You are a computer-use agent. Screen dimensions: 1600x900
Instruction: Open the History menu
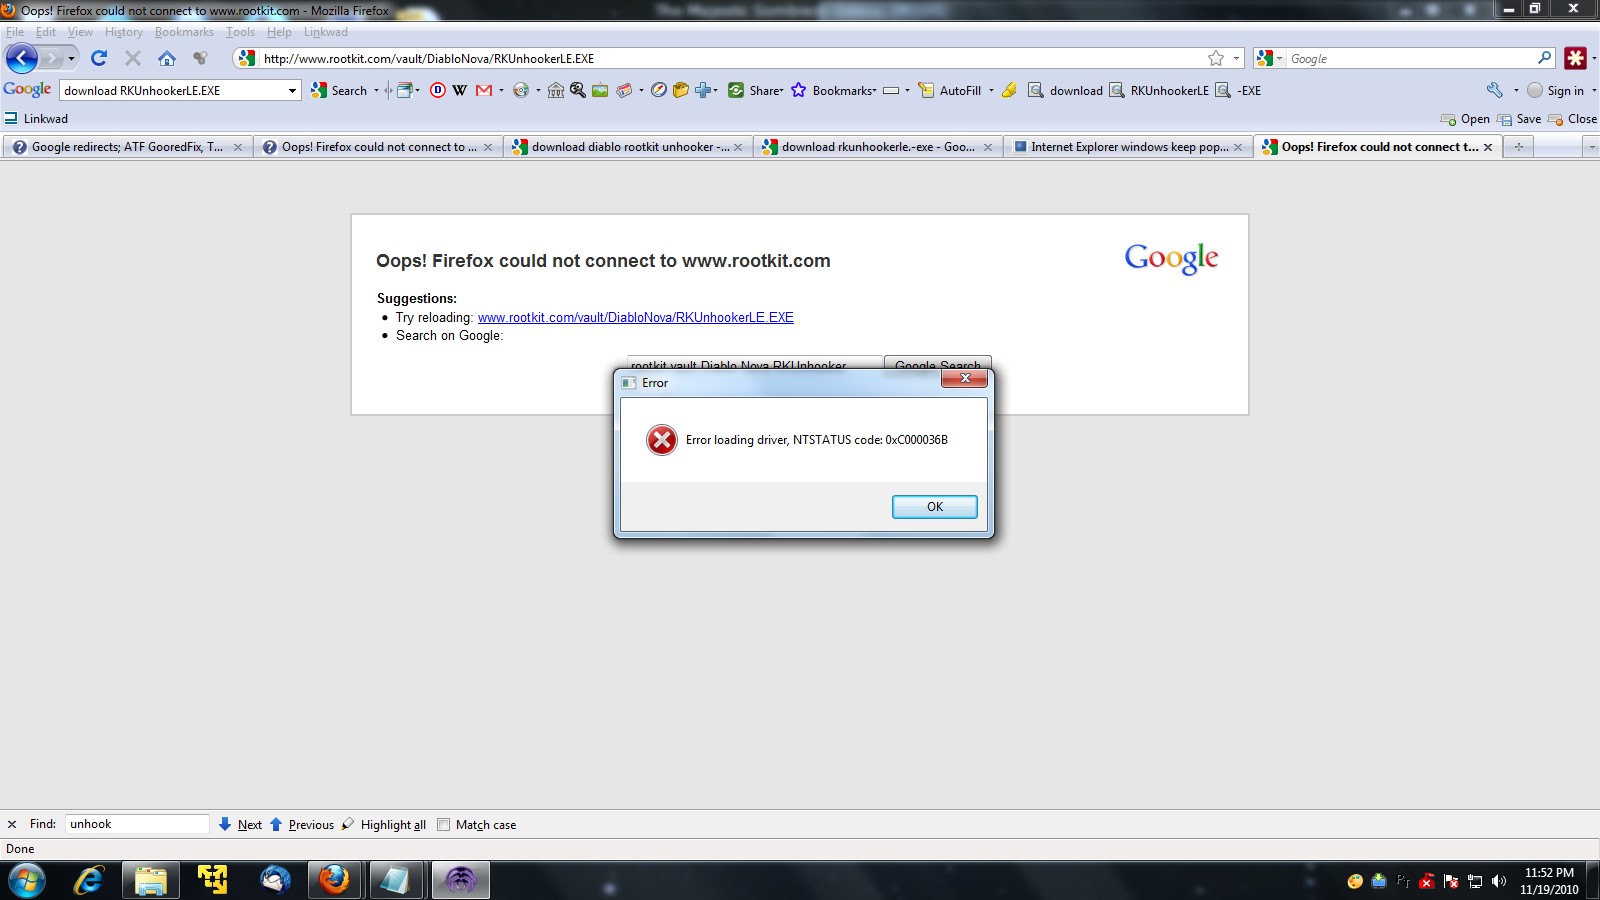[124, 32]
